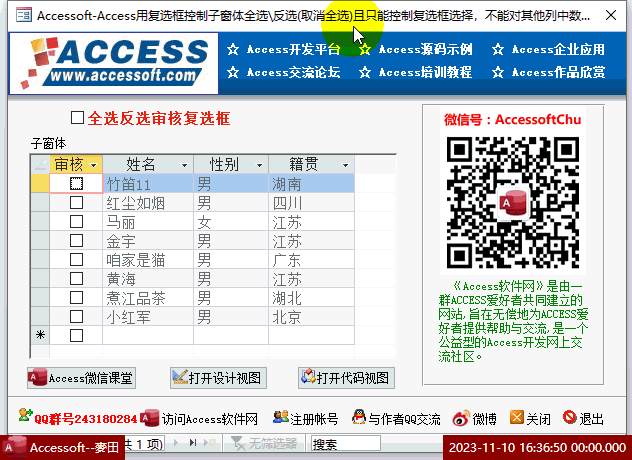The image size is (632, 460).
Task: Open the Access培训教程 link
Action: tap(426, 72)
